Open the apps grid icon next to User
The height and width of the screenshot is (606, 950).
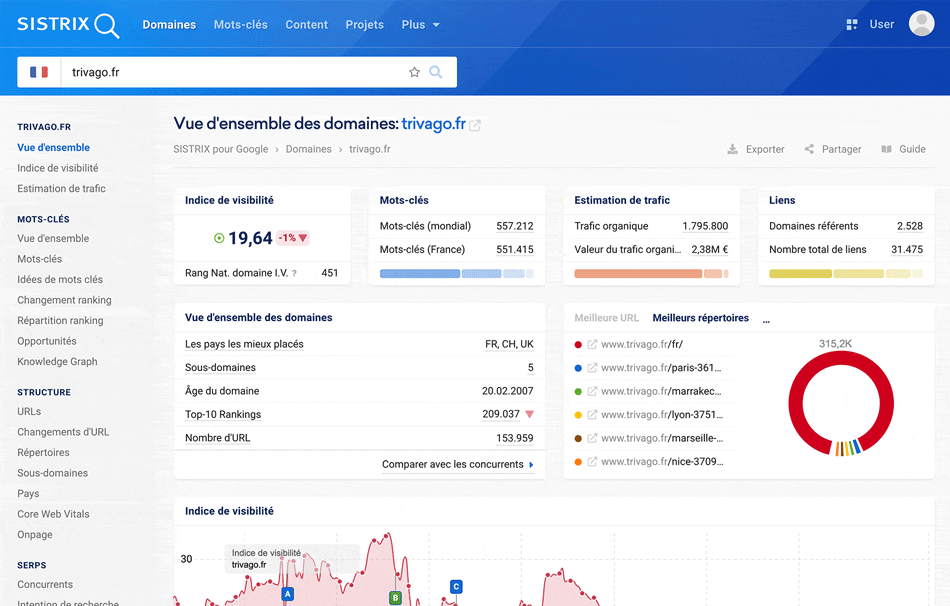852,24
